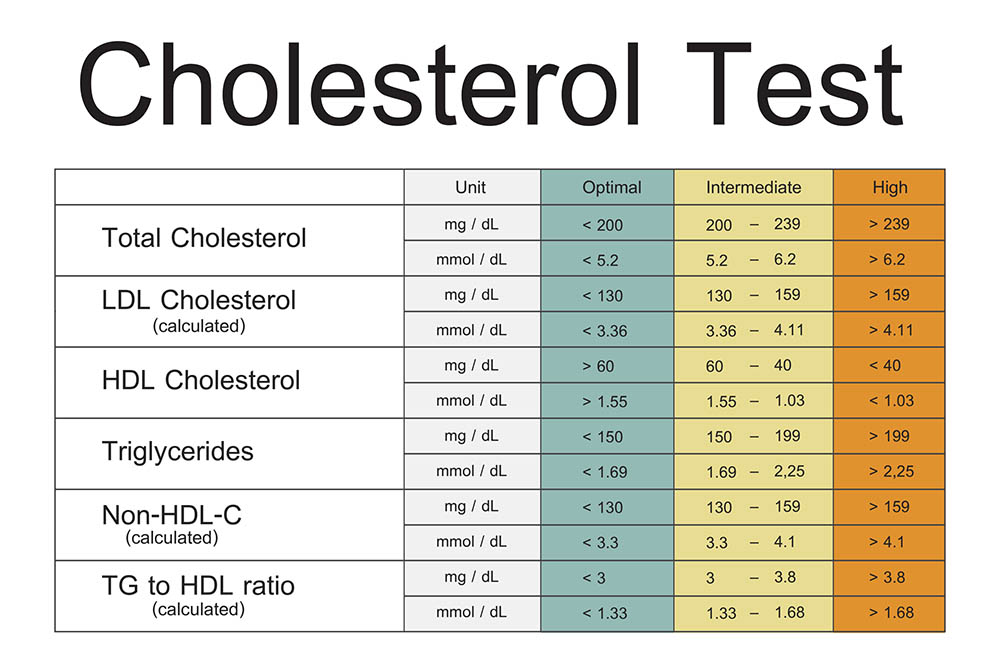The width and height of the screenshot is (1000, 663).
Task: Select the Unit column header
Action: (x=471, y=187)
